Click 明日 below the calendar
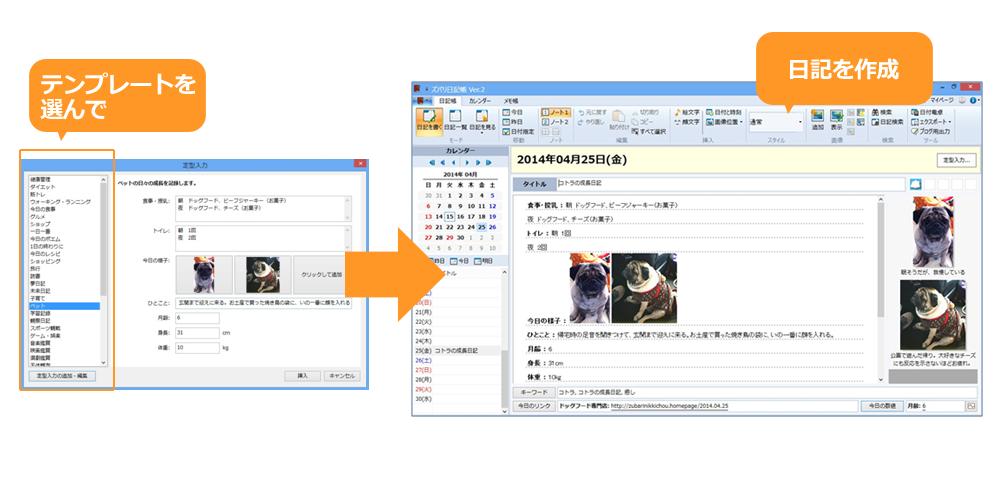1000x500 pixels. point(483,261)
